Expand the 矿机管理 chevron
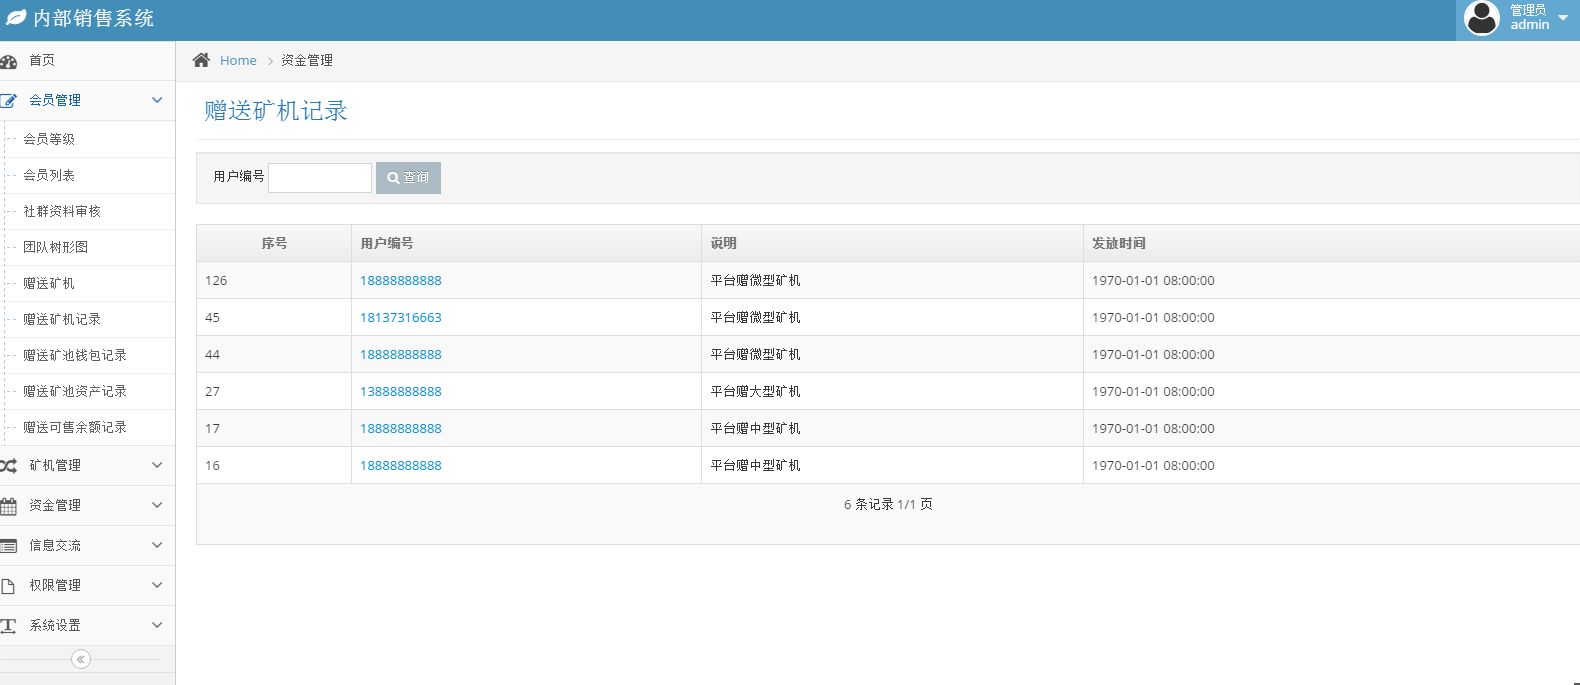 (157, 465)
